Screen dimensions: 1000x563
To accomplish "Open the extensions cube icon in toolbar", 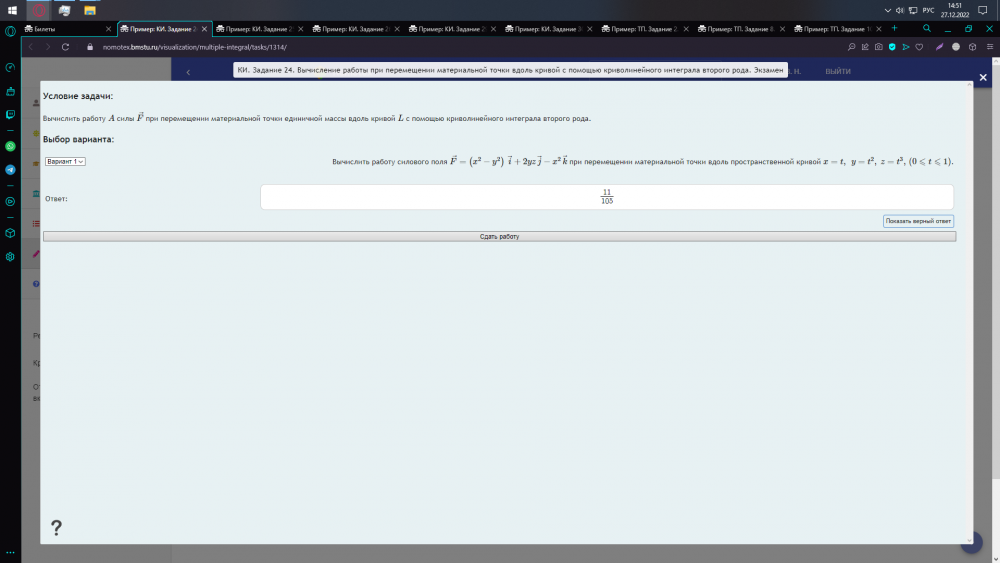I will point(973,47).
